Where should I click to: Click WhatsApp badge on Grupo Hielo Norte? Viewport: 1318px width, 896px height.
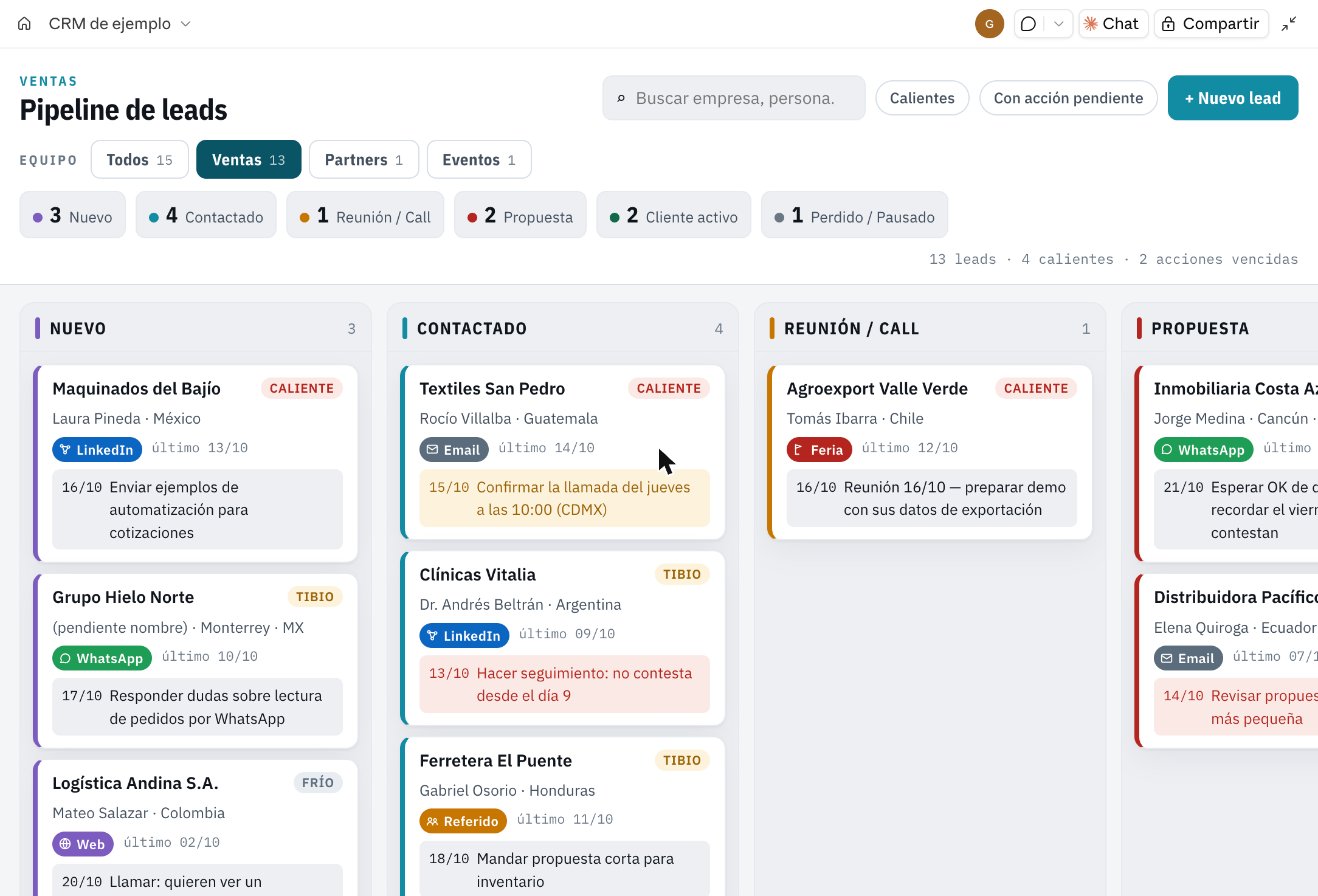pos(102,658)
